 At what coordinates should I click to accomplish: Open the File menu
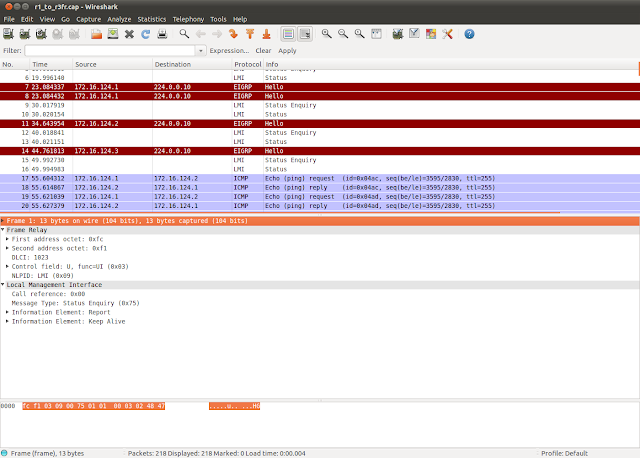pyautogui.click(x=9, y=19)
